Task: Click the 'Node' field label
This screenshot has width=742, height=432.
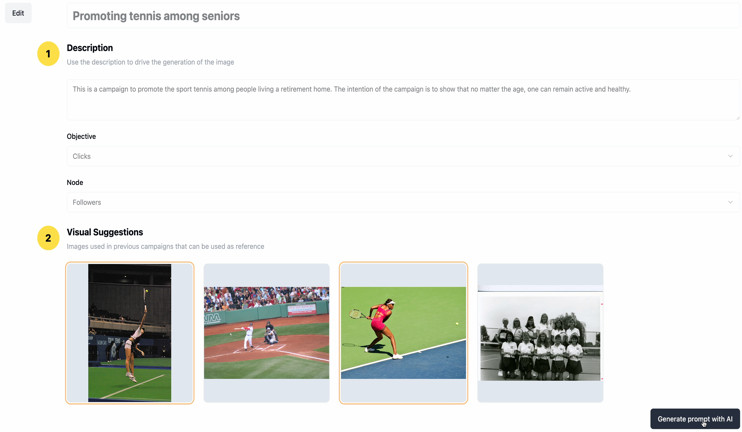Action: (x=75, y=183)
